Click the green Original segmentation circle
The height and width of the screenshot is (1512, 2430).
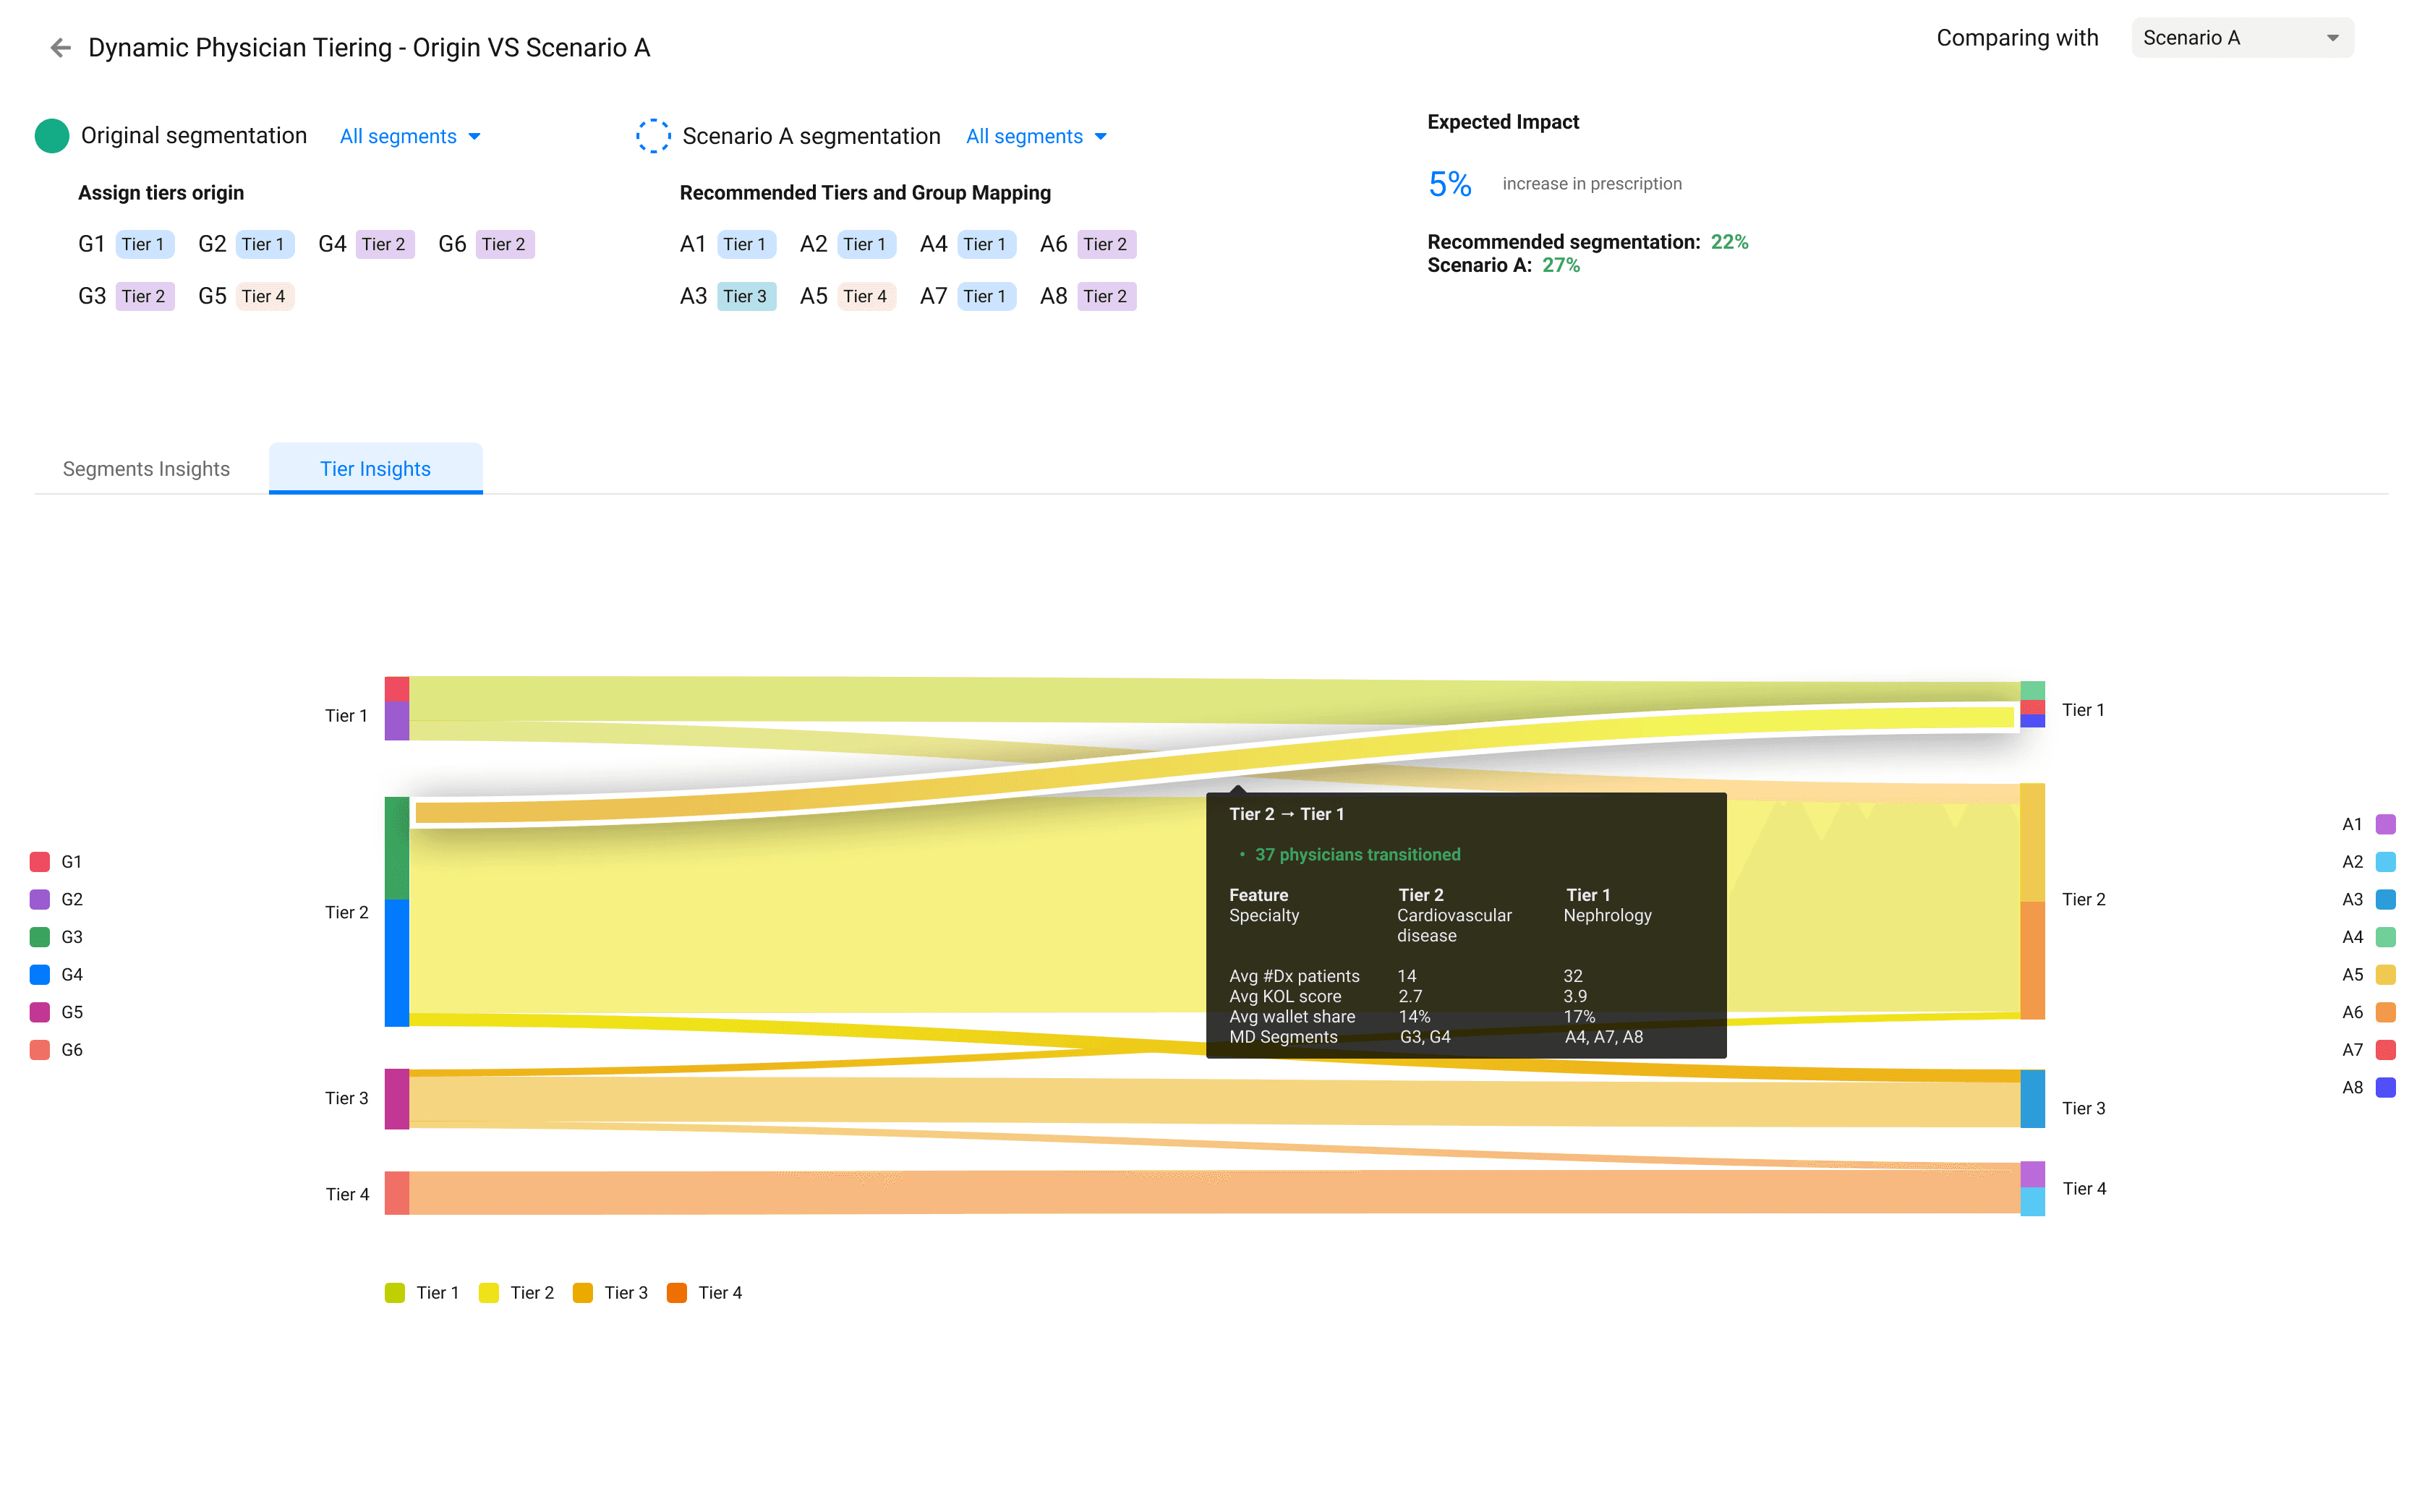[x=52, y=136]
